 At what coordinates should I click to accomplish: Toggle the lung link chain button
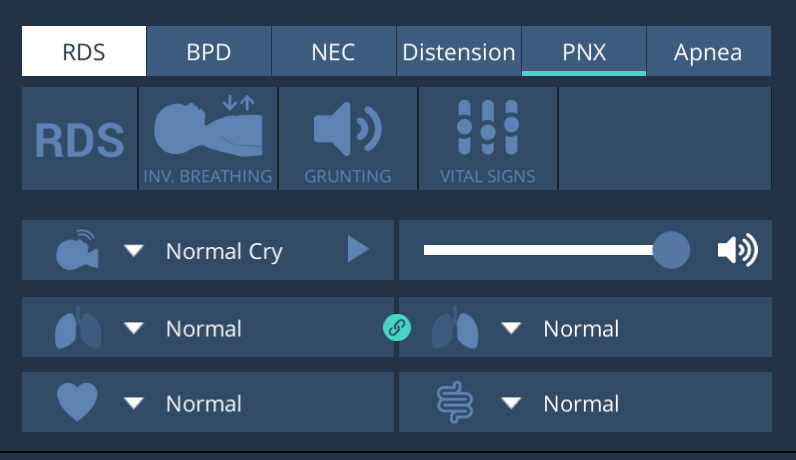click(396, 327)
